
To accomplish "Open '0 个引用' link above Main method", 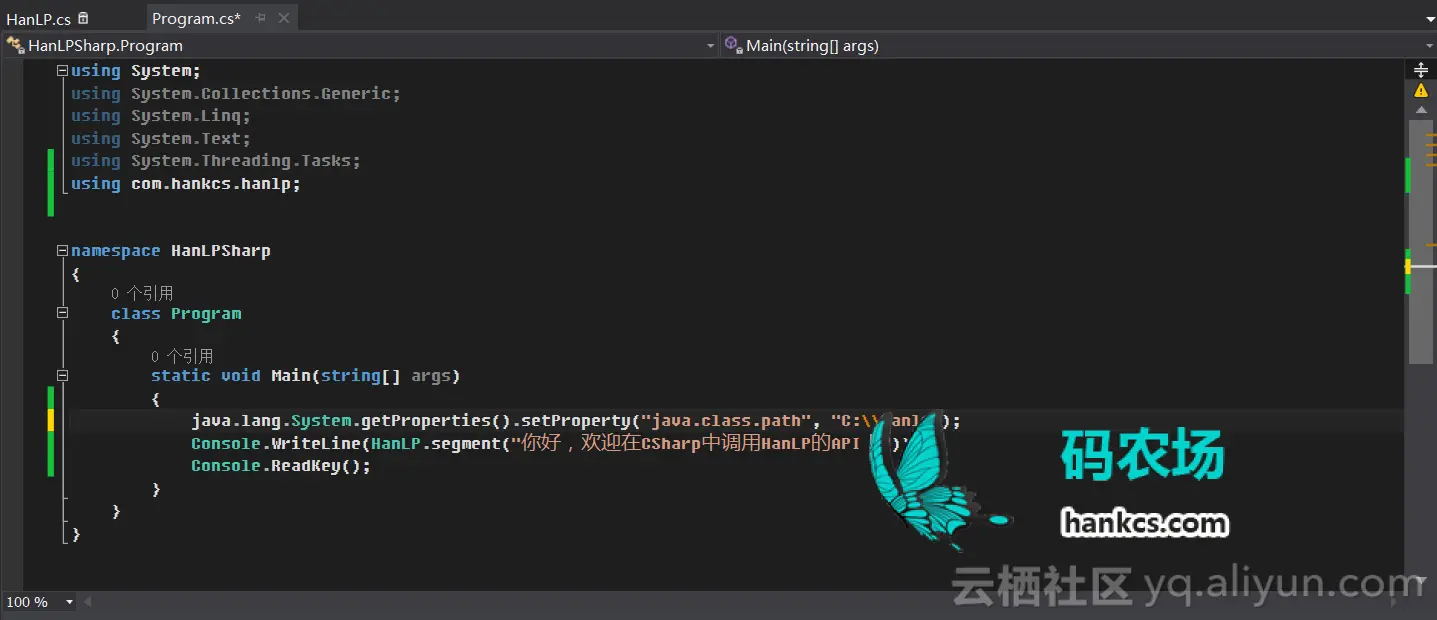I will pos(182,356).
